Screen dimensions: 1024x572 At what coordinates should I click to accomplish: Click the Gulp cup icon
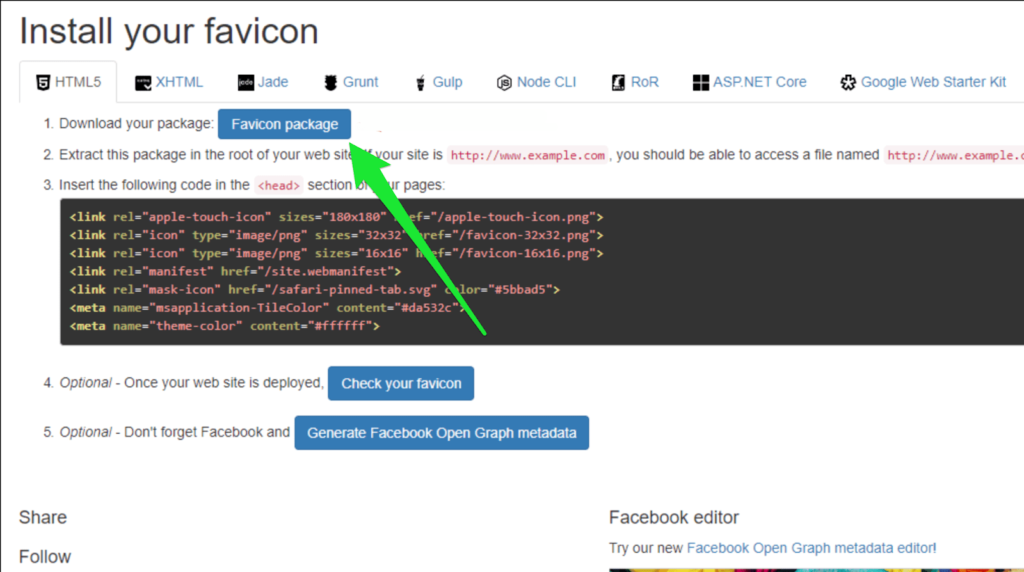coord(421,83)
